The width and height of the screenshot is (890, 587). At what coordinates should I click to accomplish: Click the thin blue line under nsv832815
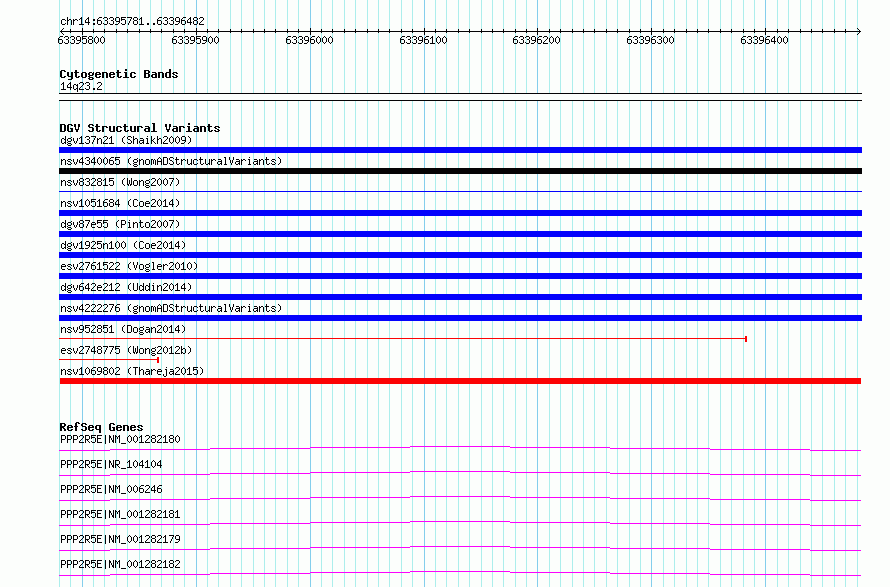point(460,191)
